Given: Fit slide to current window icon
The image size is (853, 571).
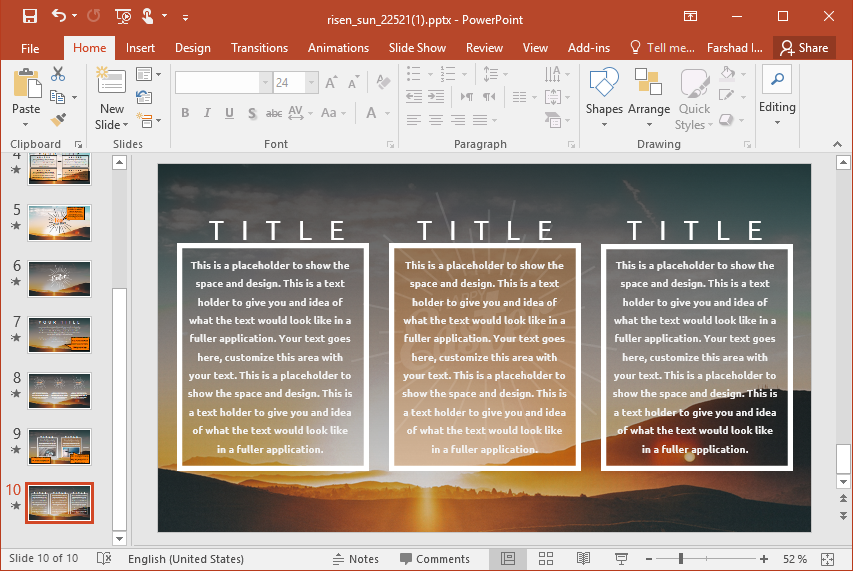Looking at the screenshot, I should click(827, 559).
